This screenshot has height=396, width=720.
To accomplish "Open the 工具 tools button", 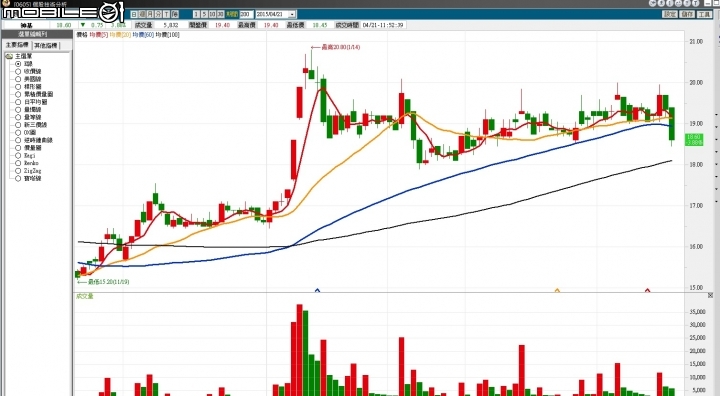I will [x=704, y=14].
